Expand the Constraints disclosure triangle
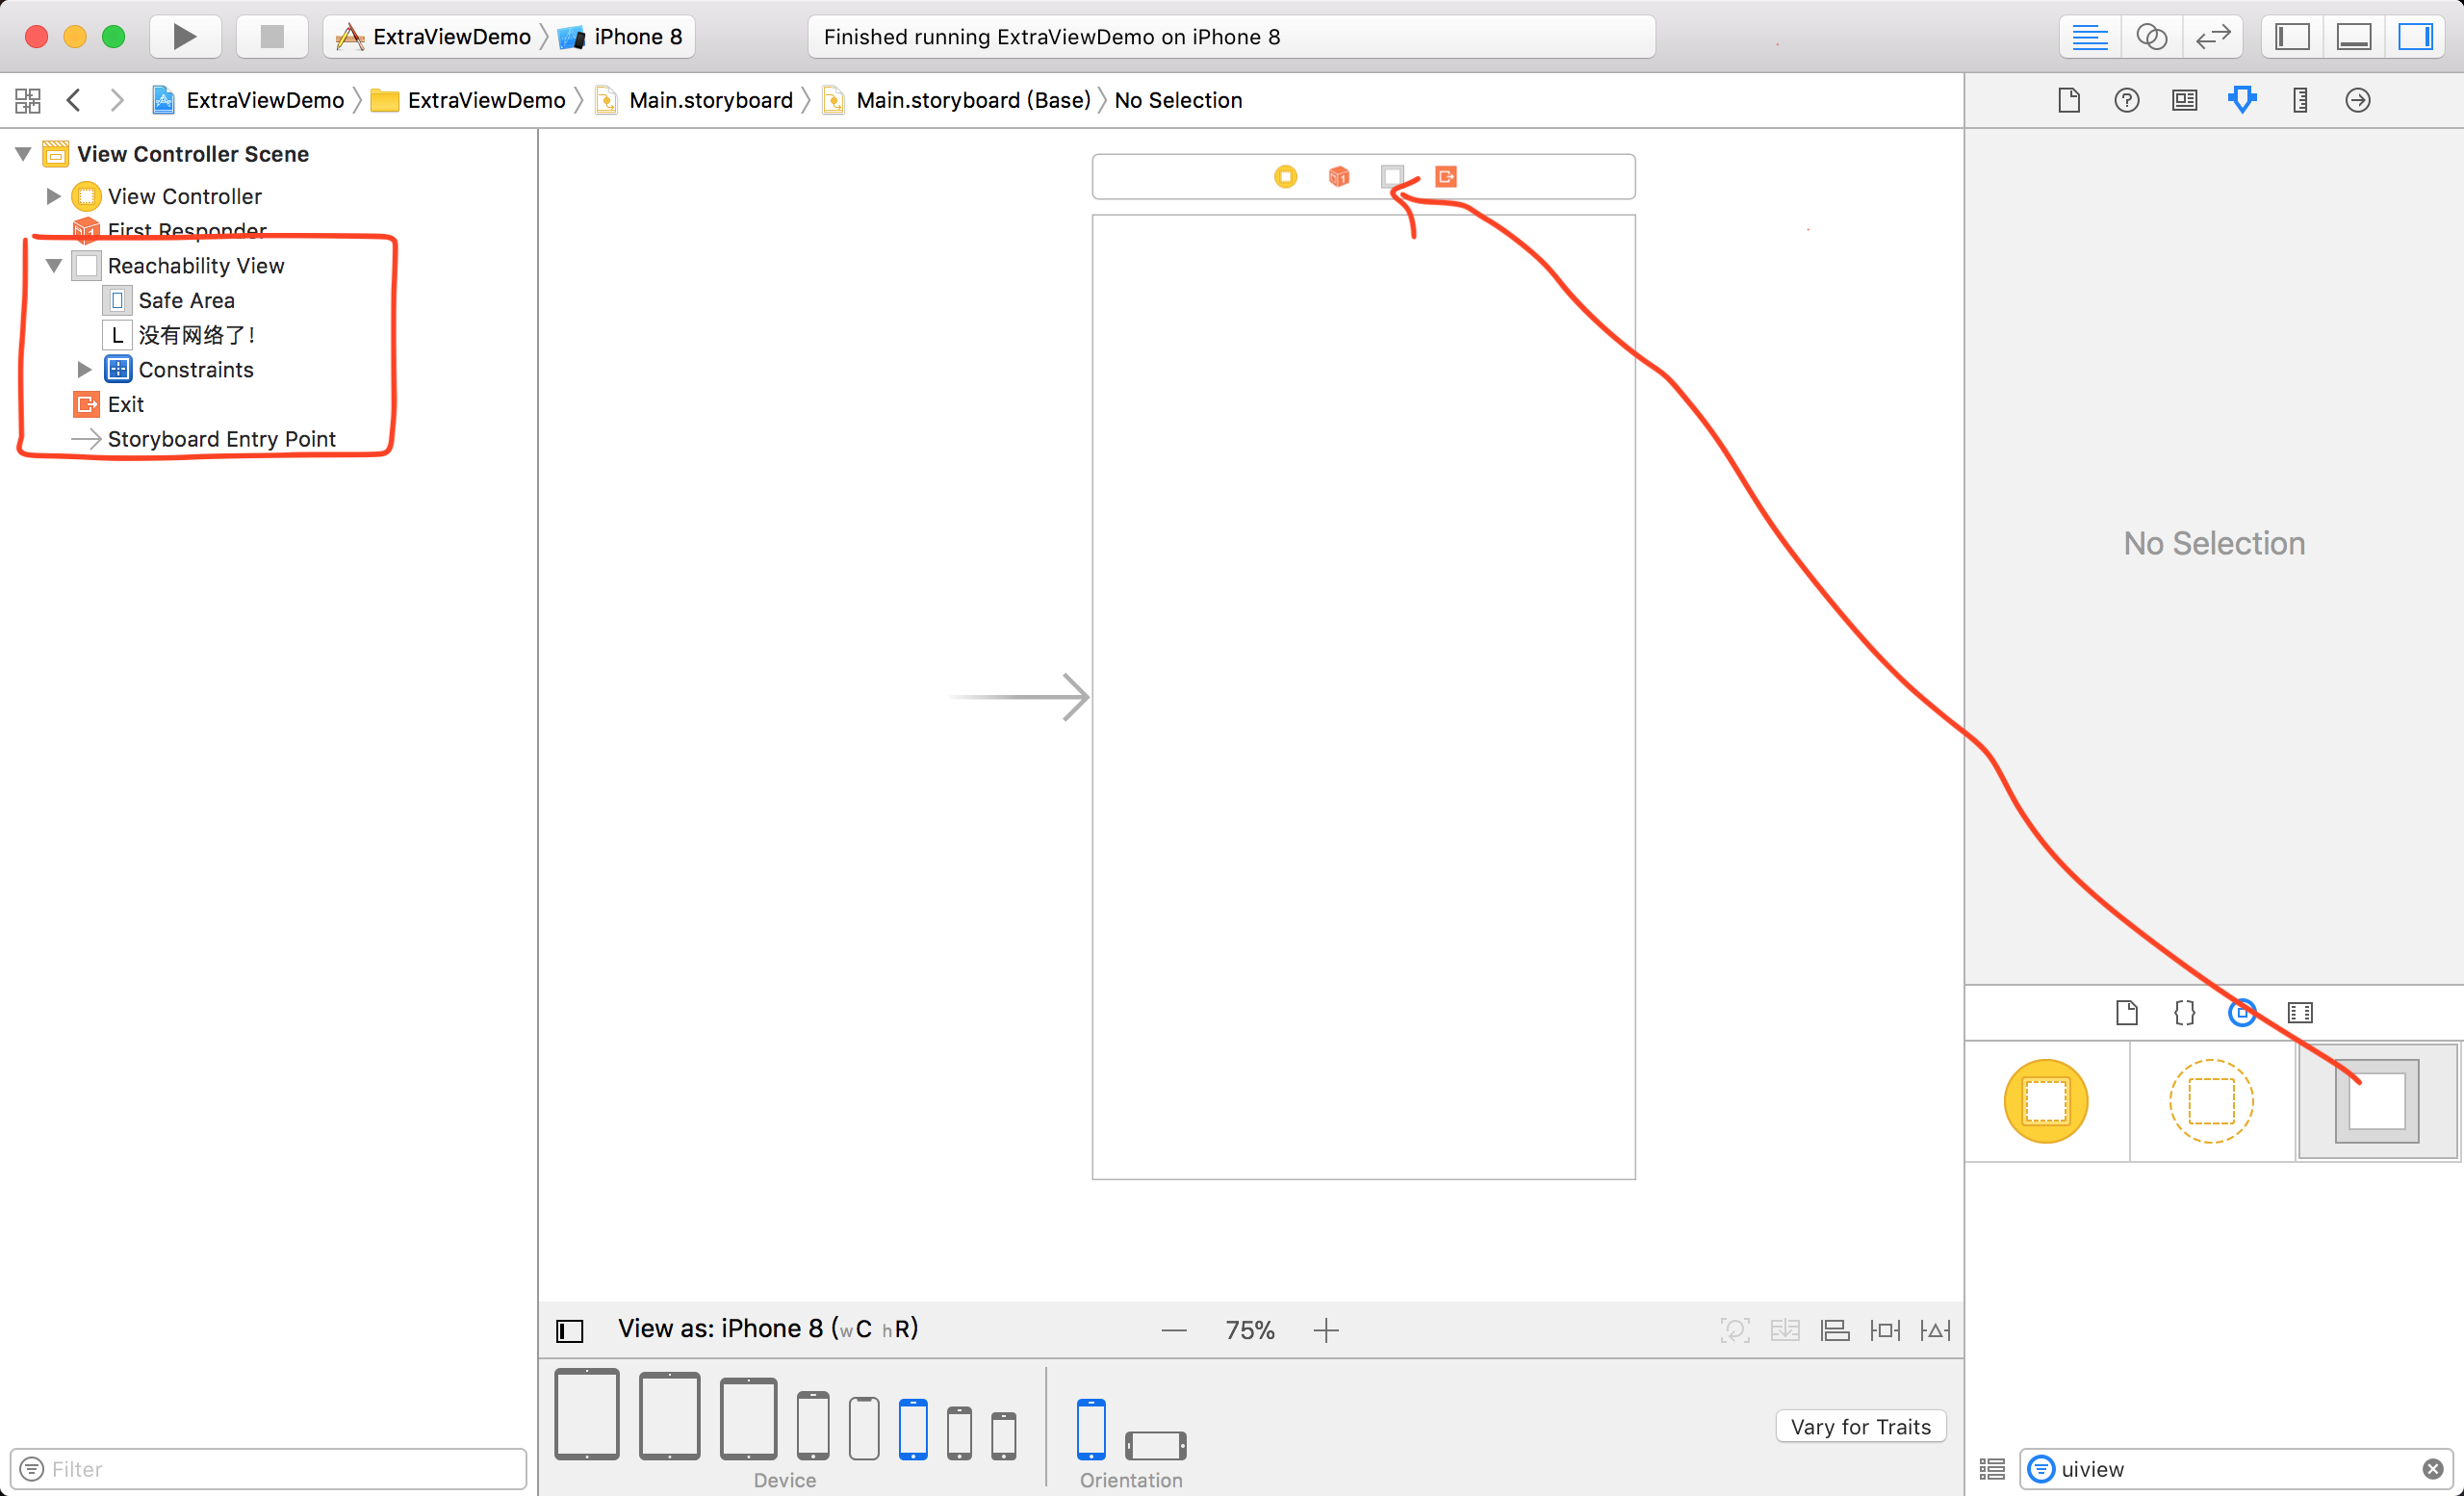 [85, 370]
